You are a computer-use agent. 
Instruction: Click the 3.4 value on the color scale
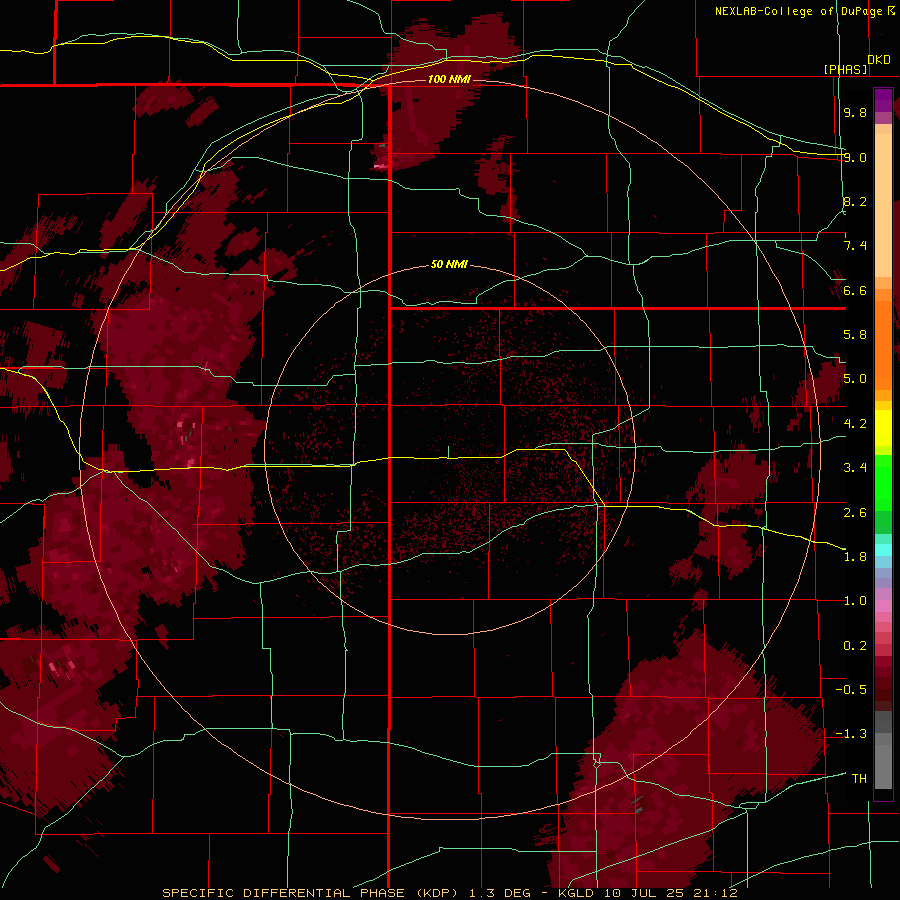pyautogui.click(x=855, y=468)
